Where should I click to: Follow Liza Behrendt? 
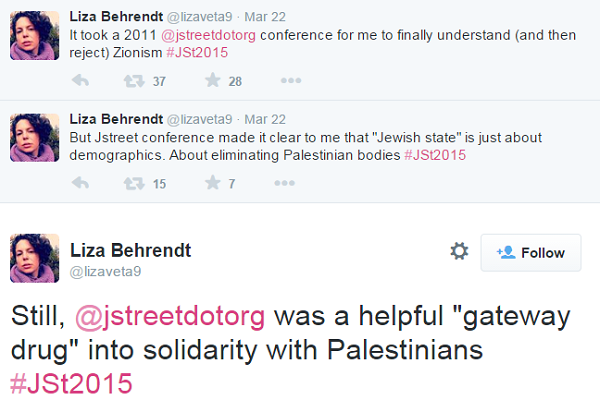531,253
